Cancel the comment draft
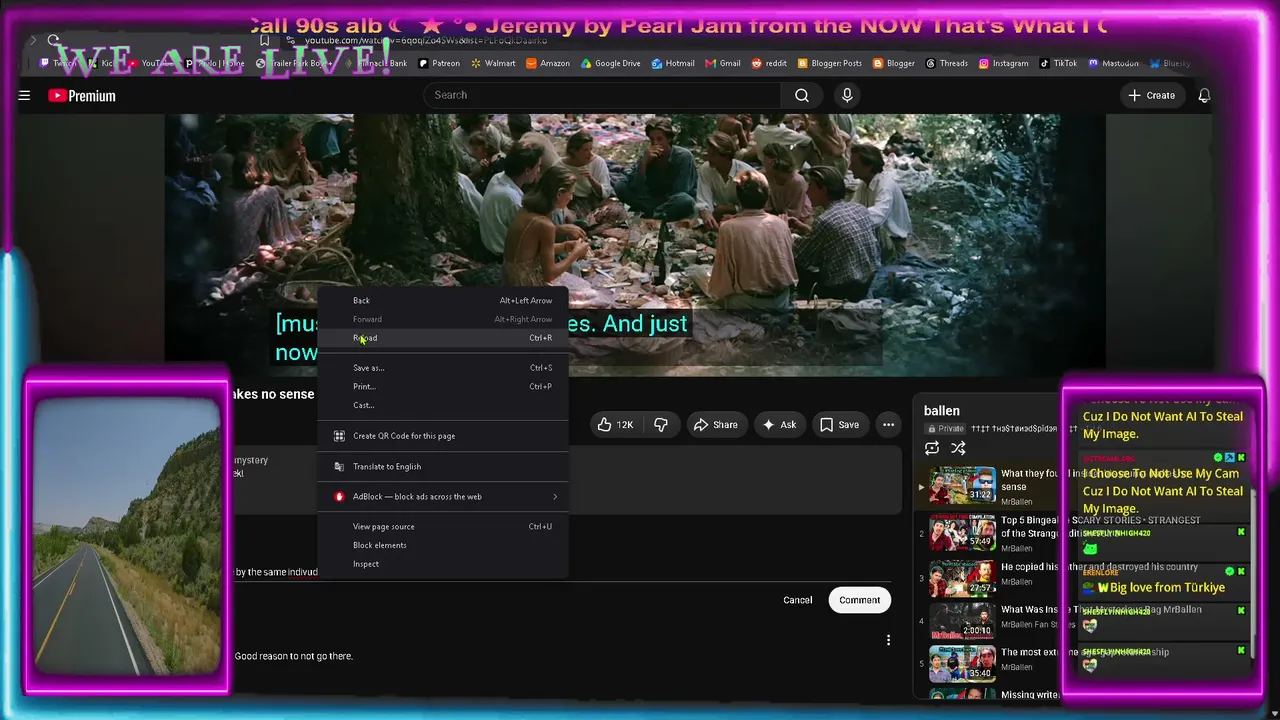The width and height of the screenshot is (1280, 720). [x=798, y=600]
